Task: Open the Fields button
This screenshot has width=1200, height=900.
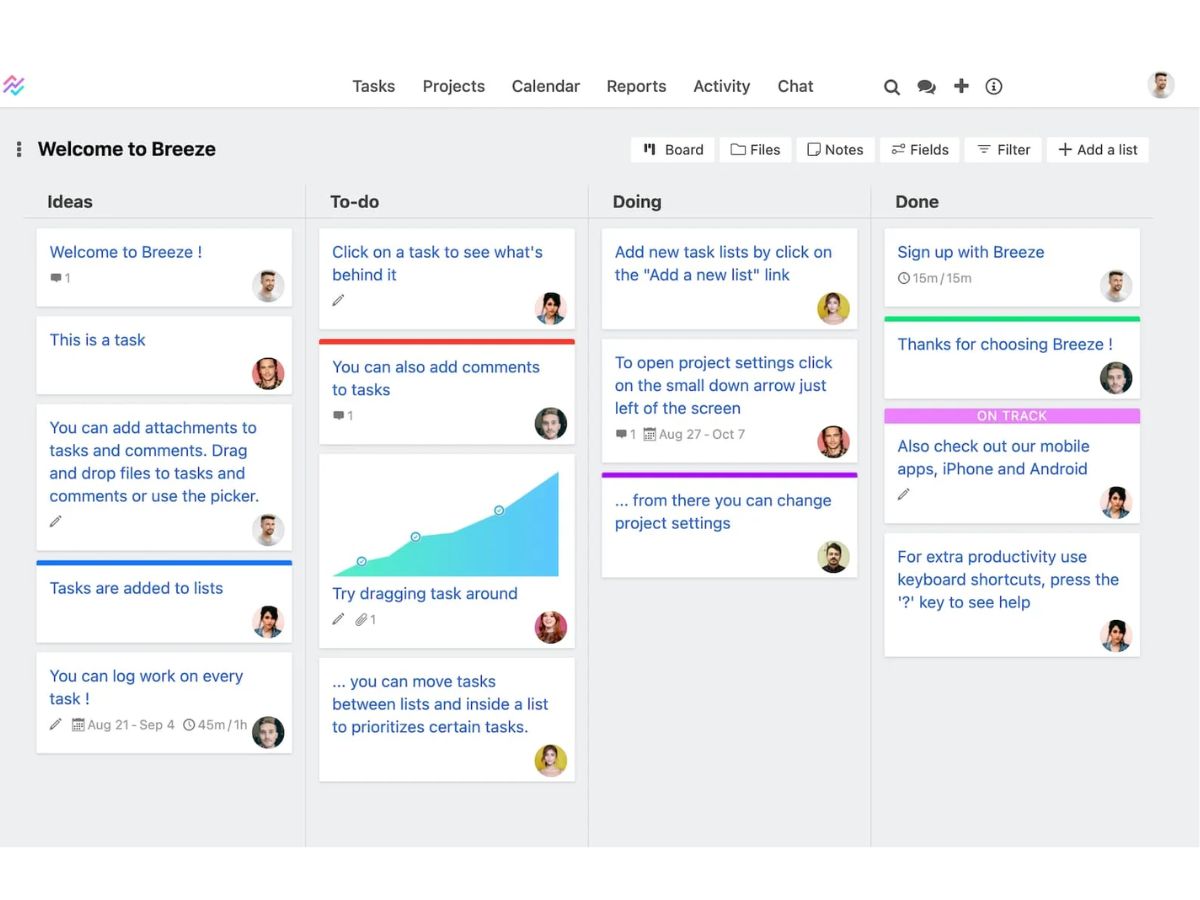Action: pos(920,150)
